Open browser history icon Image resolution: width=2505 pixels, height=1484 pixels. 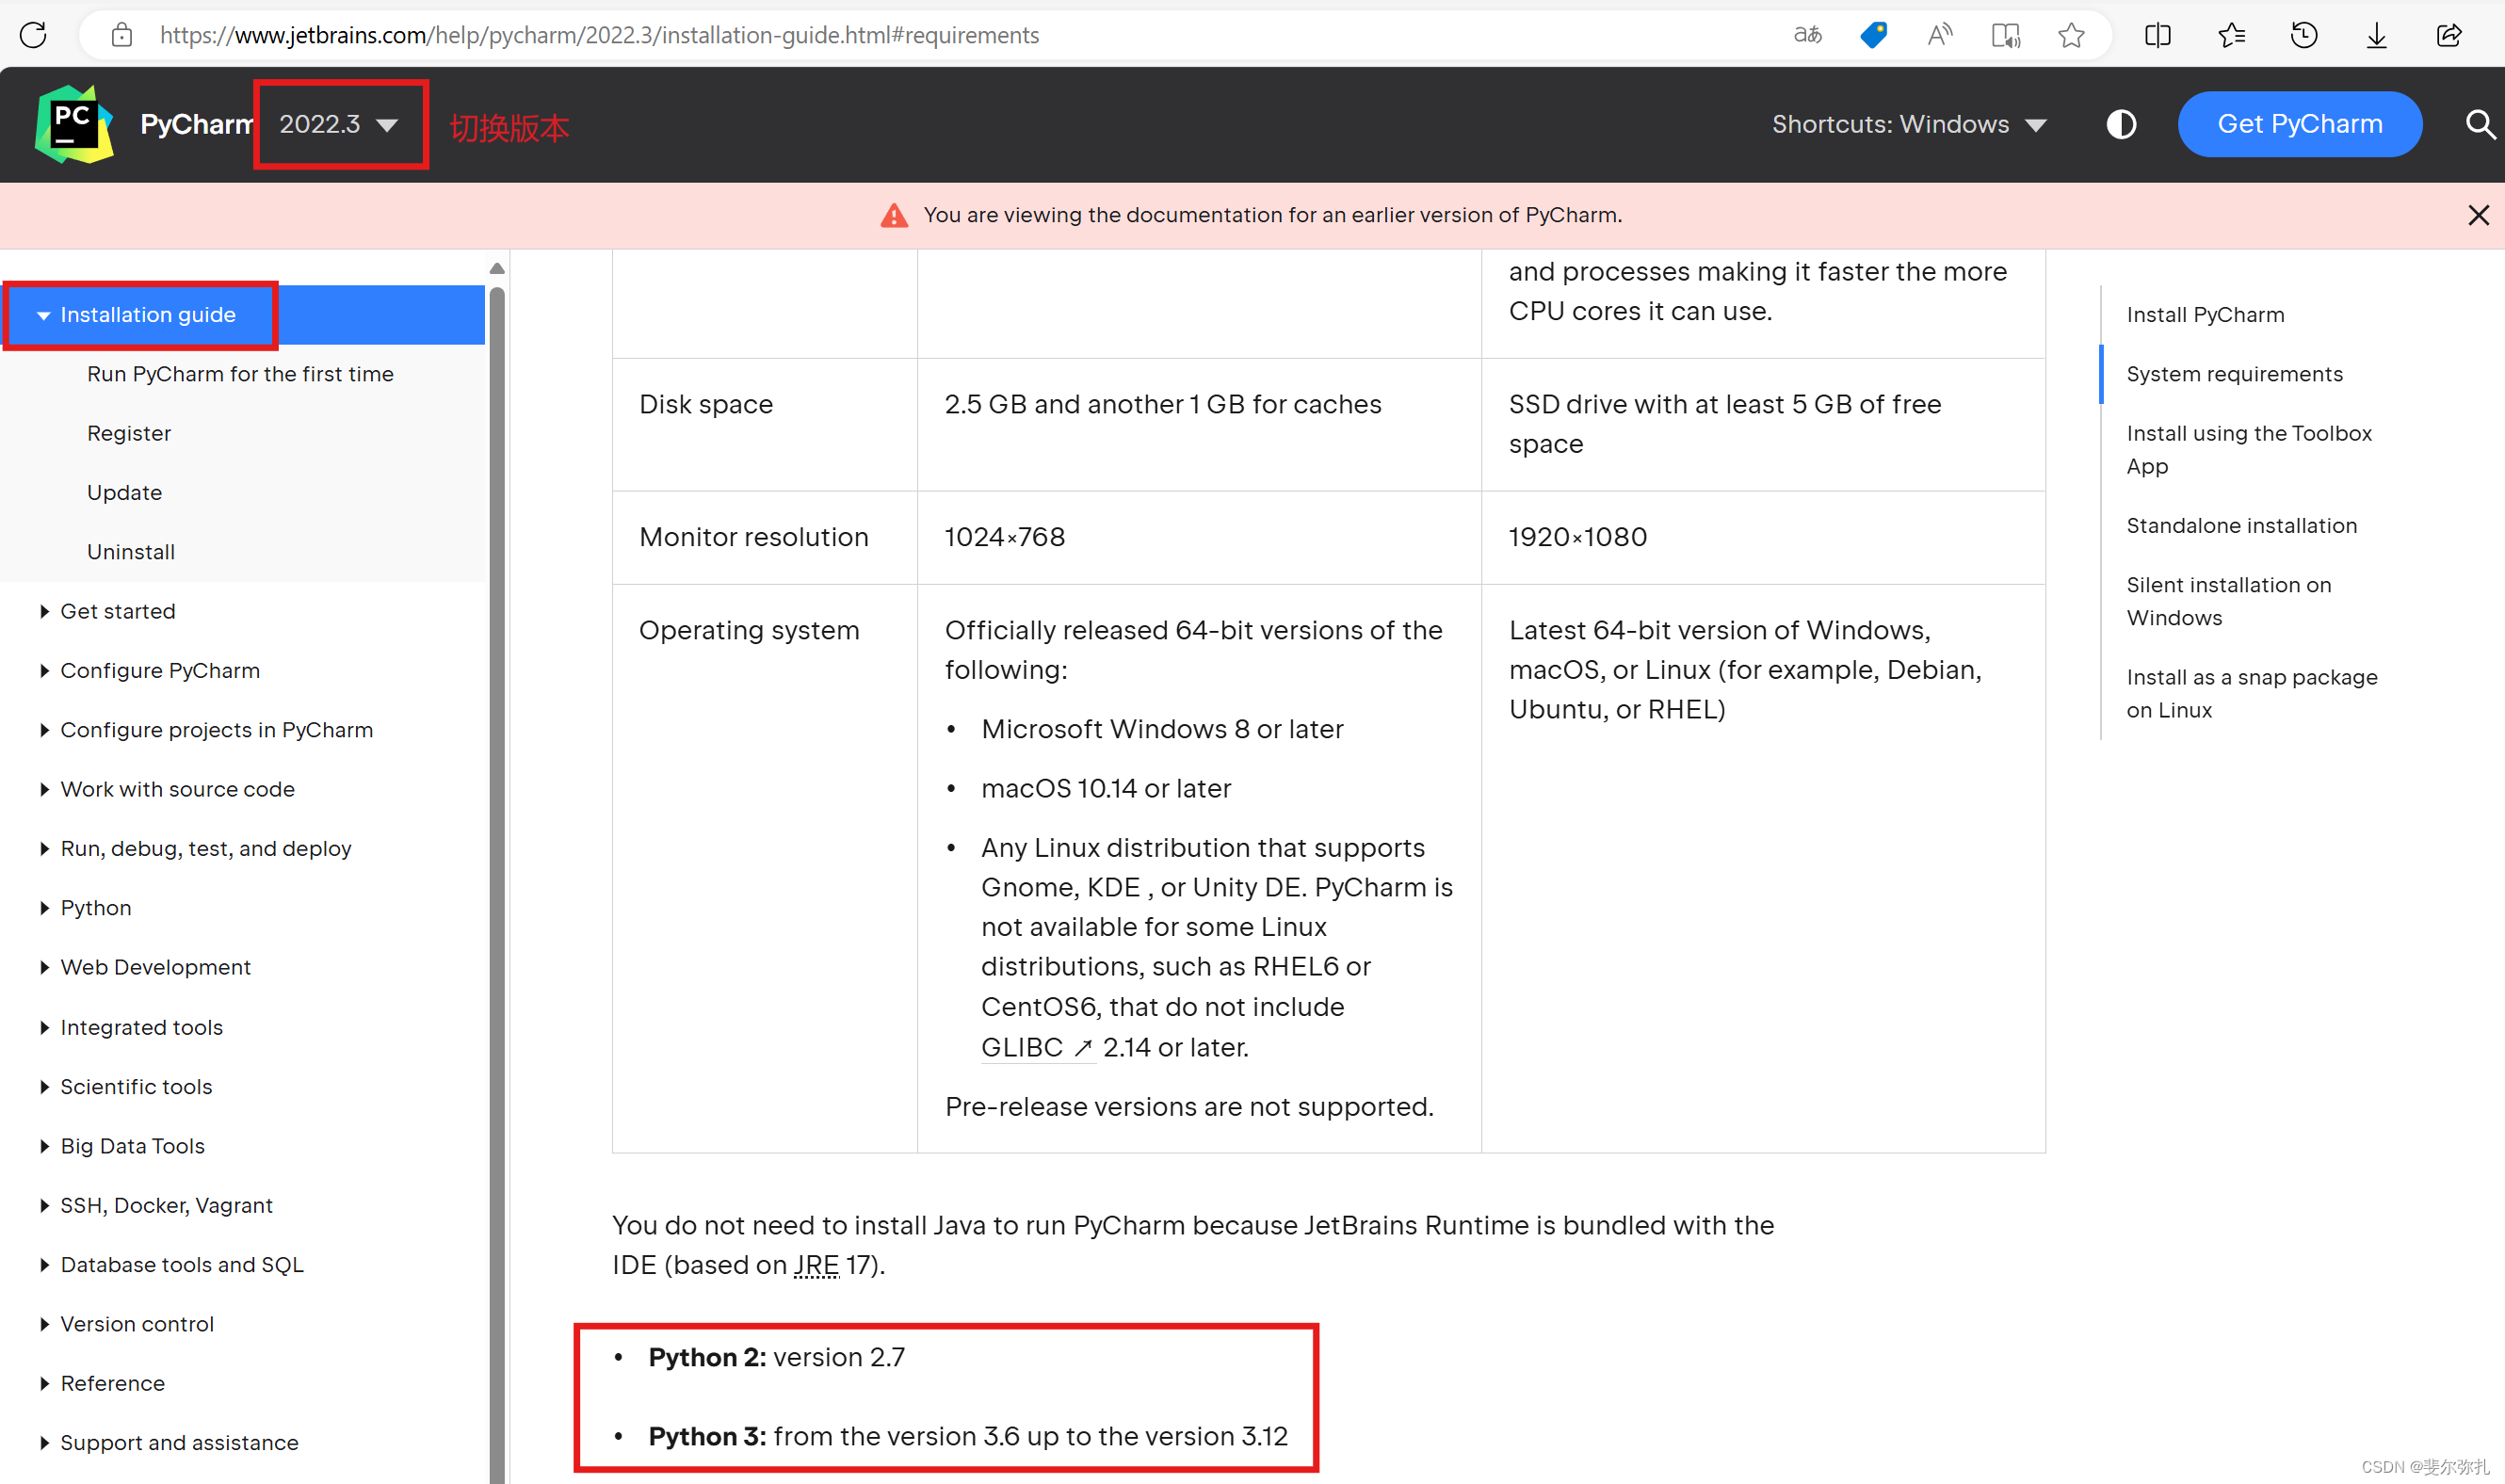[2303, 35]
